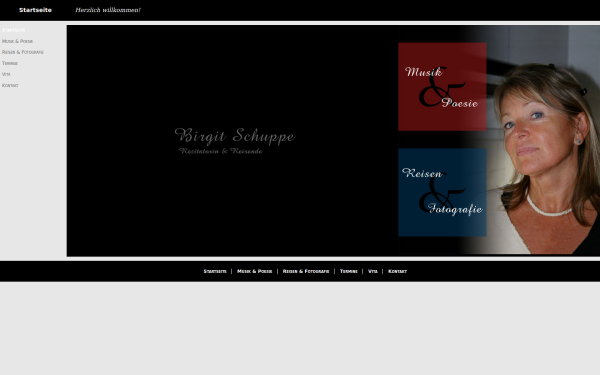Click the Startseite heading in top bar

[35, 10]
